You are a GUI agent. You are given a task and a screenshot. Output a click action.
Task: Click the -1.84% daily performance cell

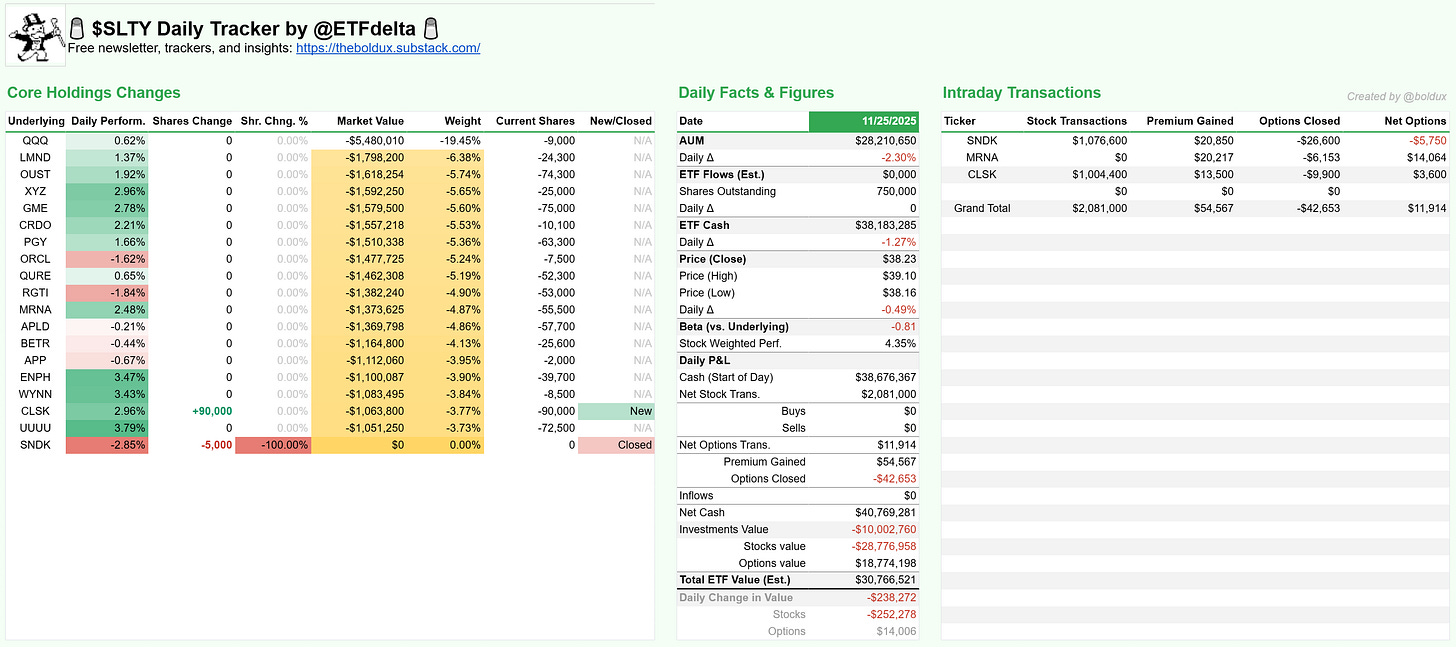pyautogui.click(x=107, y=293)
